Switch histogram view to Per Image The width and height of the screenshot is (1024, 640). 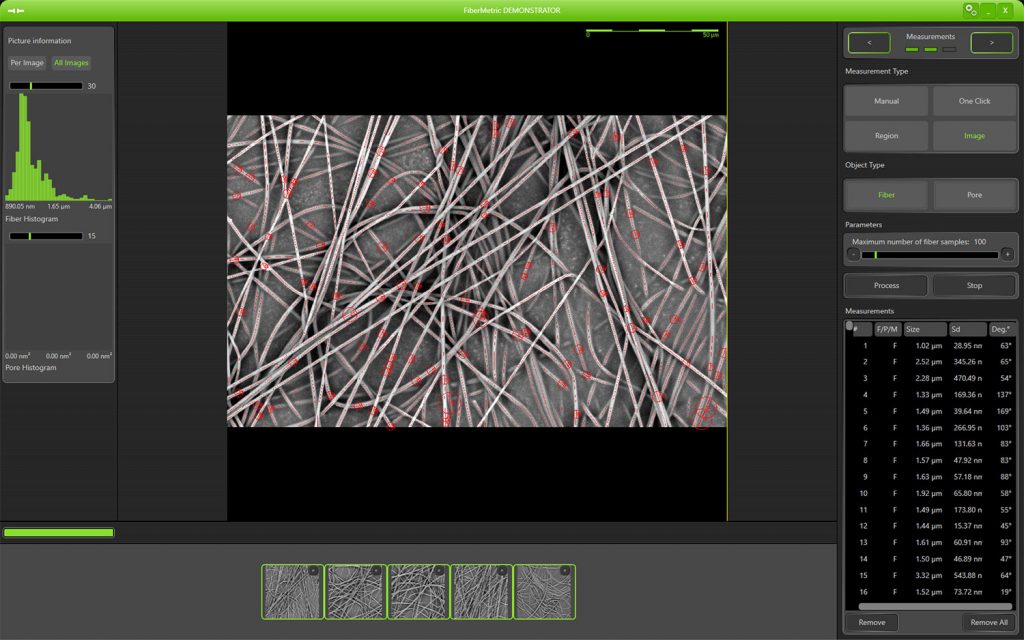pyautogui.click(x=27, y=63)
